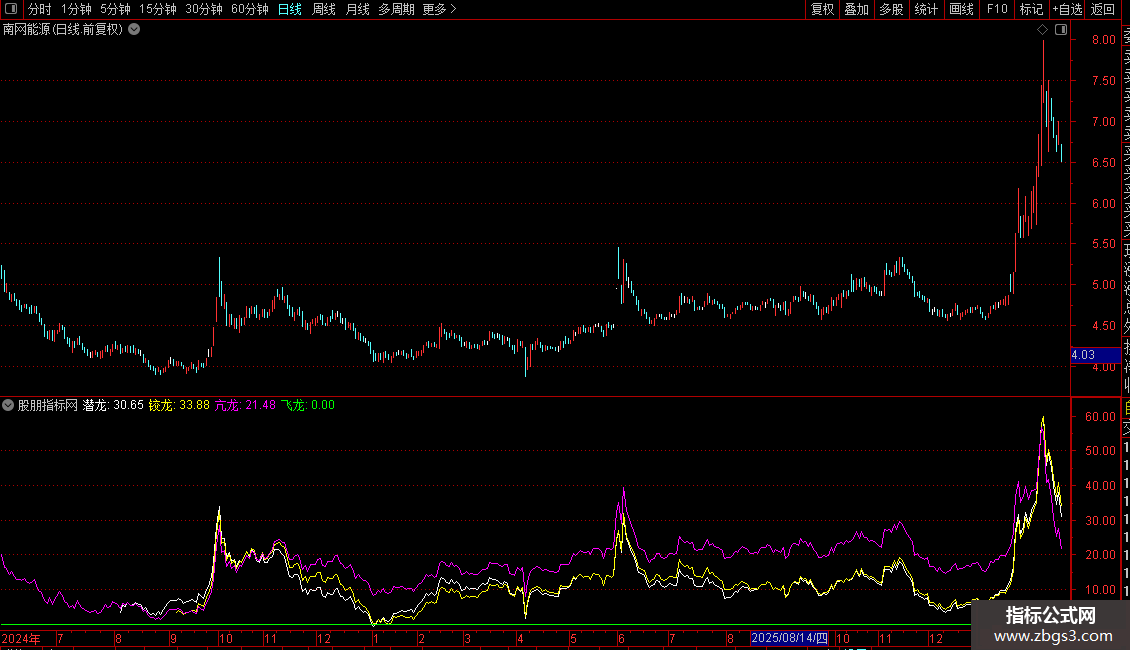Viewport: 1130px width, 650px height.
Task: Click the 飞龙: 0.00 indicator value
Action: [308, 405]
